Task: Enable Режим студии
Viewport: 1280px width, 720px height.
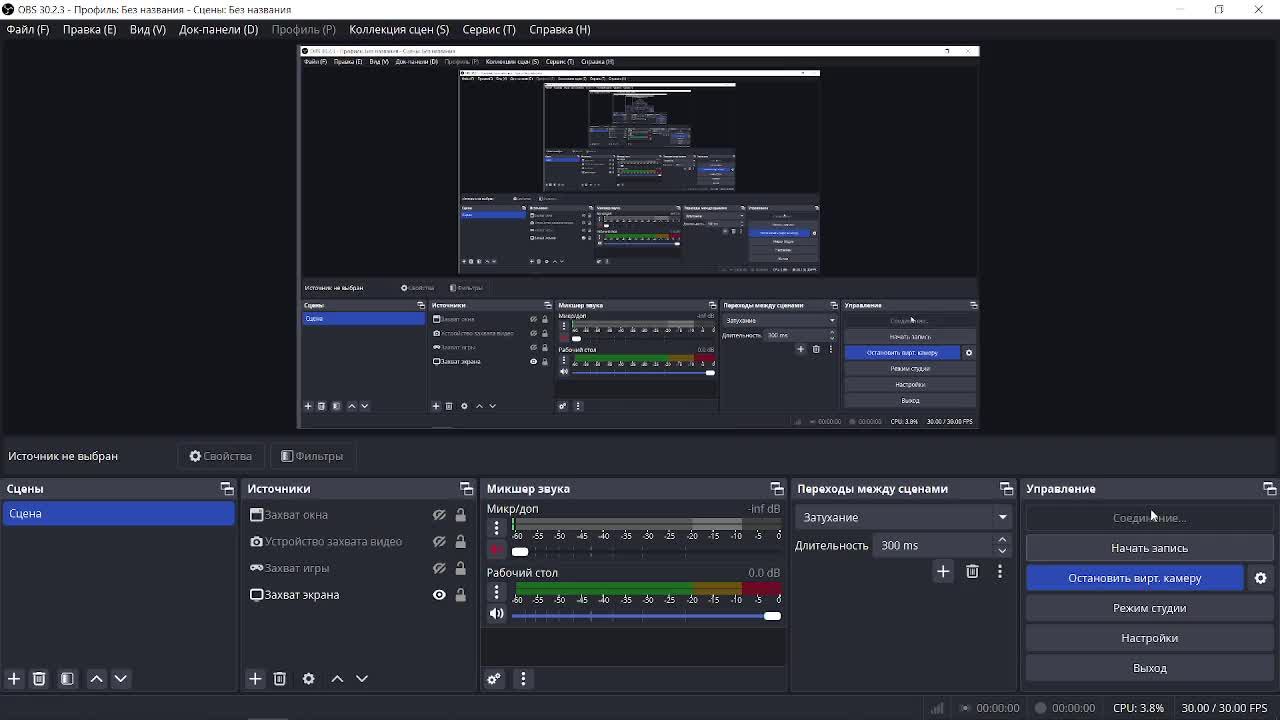Action: (1150, 608)
